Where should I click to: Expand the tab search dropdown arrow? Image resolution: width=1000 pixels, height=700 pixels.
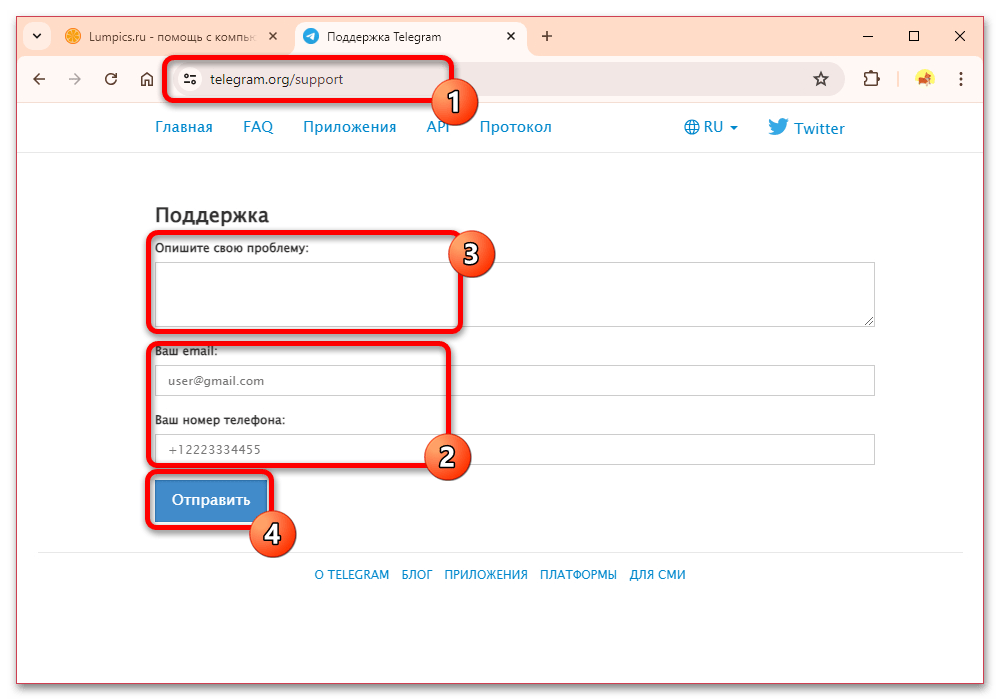tap(37, 36)
